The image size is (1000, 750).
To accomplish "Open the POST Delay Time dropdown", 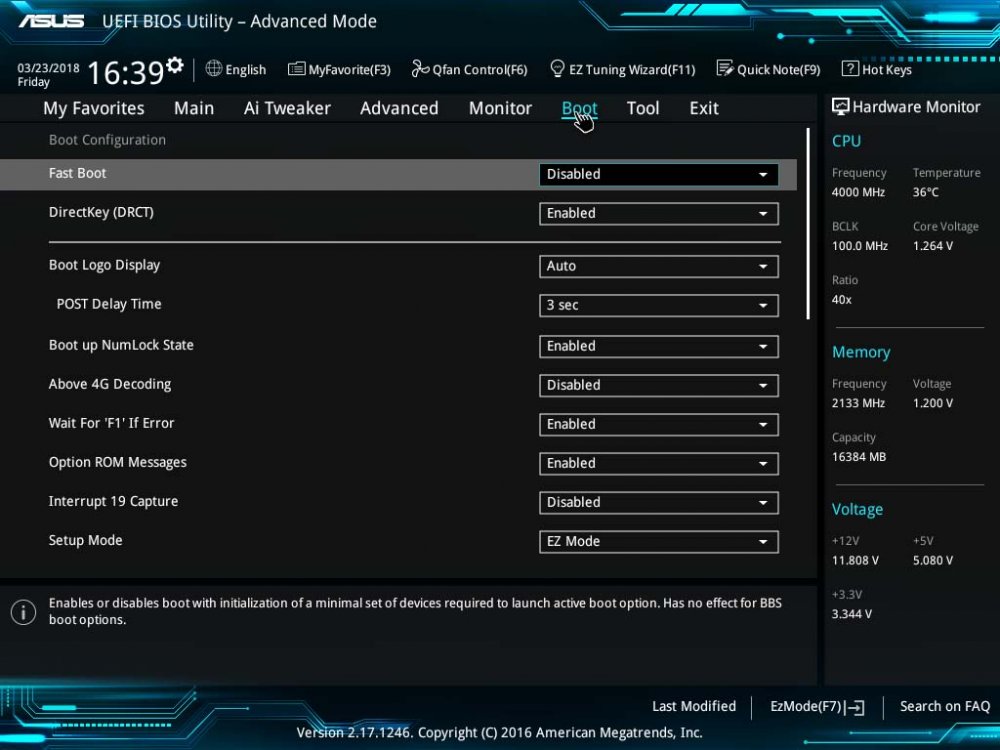I will 658,305.
